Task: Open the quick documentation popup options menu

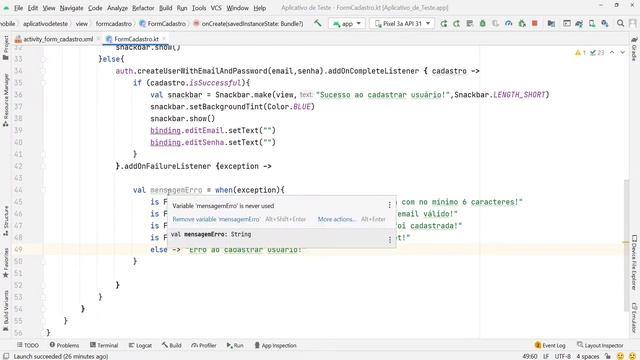Action: [x=389, y=240]
